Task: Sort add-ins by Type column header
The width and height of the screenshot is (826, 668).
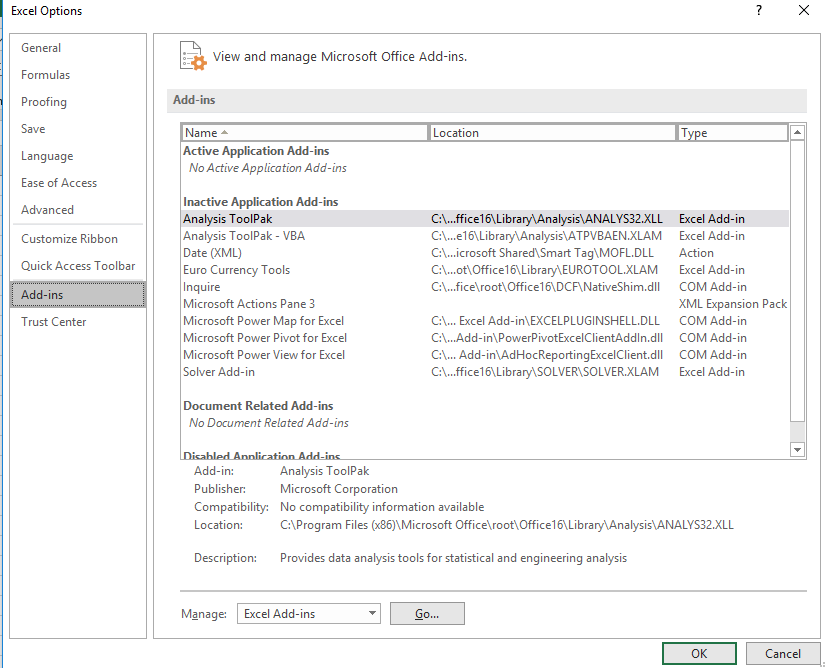Action: coord(732,133)
